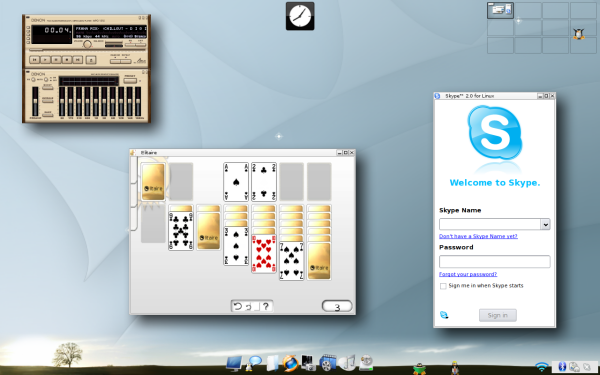The image size is (600, 375).
Task: Adjust the preamp slider in the equalizer
Action: click(x=35, y=101)
